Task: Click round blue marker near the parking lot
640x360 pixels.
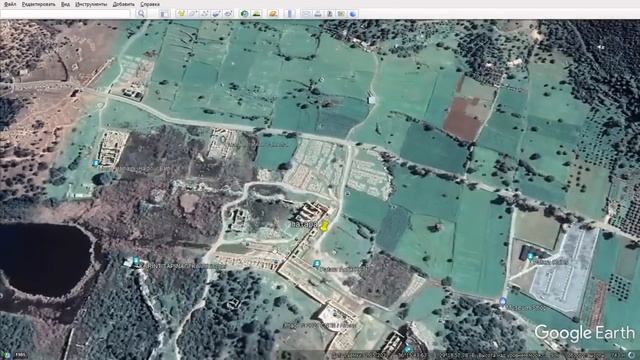Action: click(x=503, y=301)
